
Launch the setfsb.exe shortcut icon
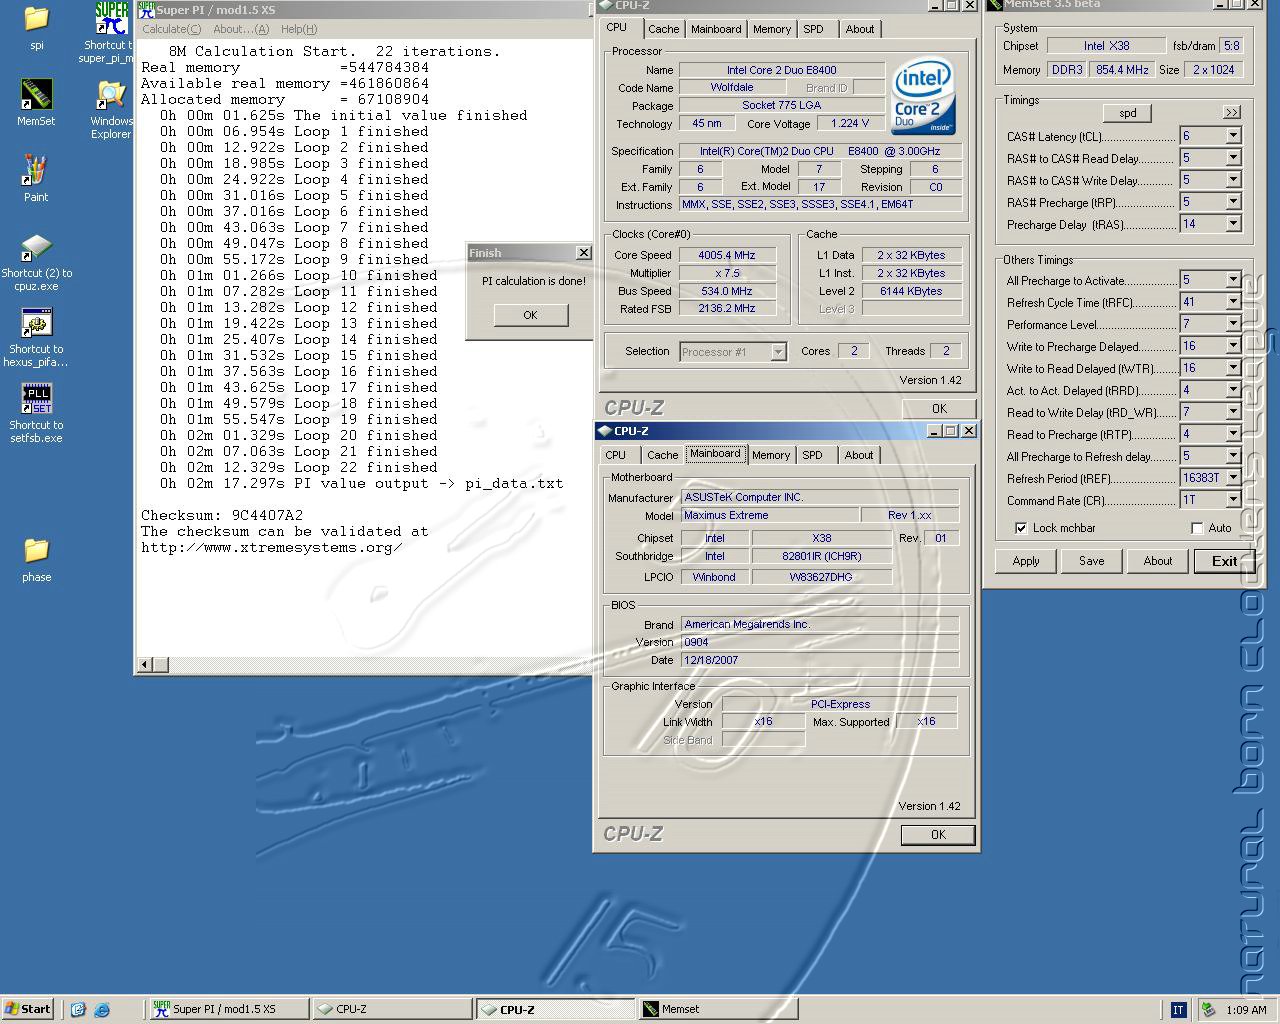coord(36,399)
